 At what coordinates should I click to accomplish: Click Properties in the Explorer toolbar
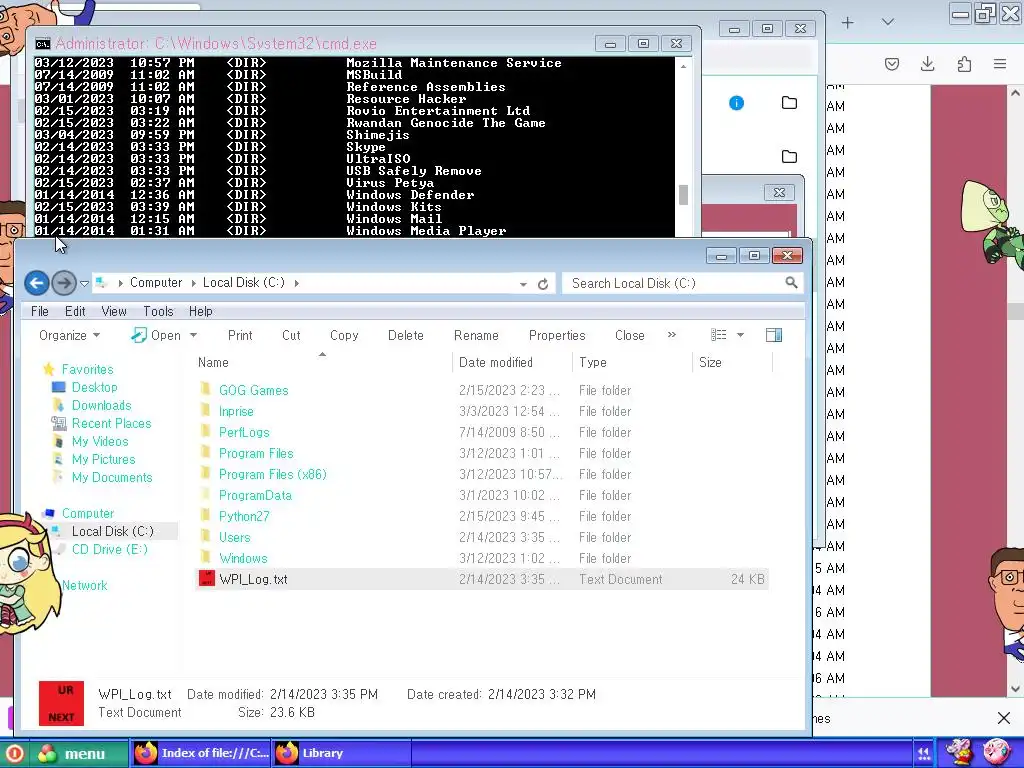[557, 336]
